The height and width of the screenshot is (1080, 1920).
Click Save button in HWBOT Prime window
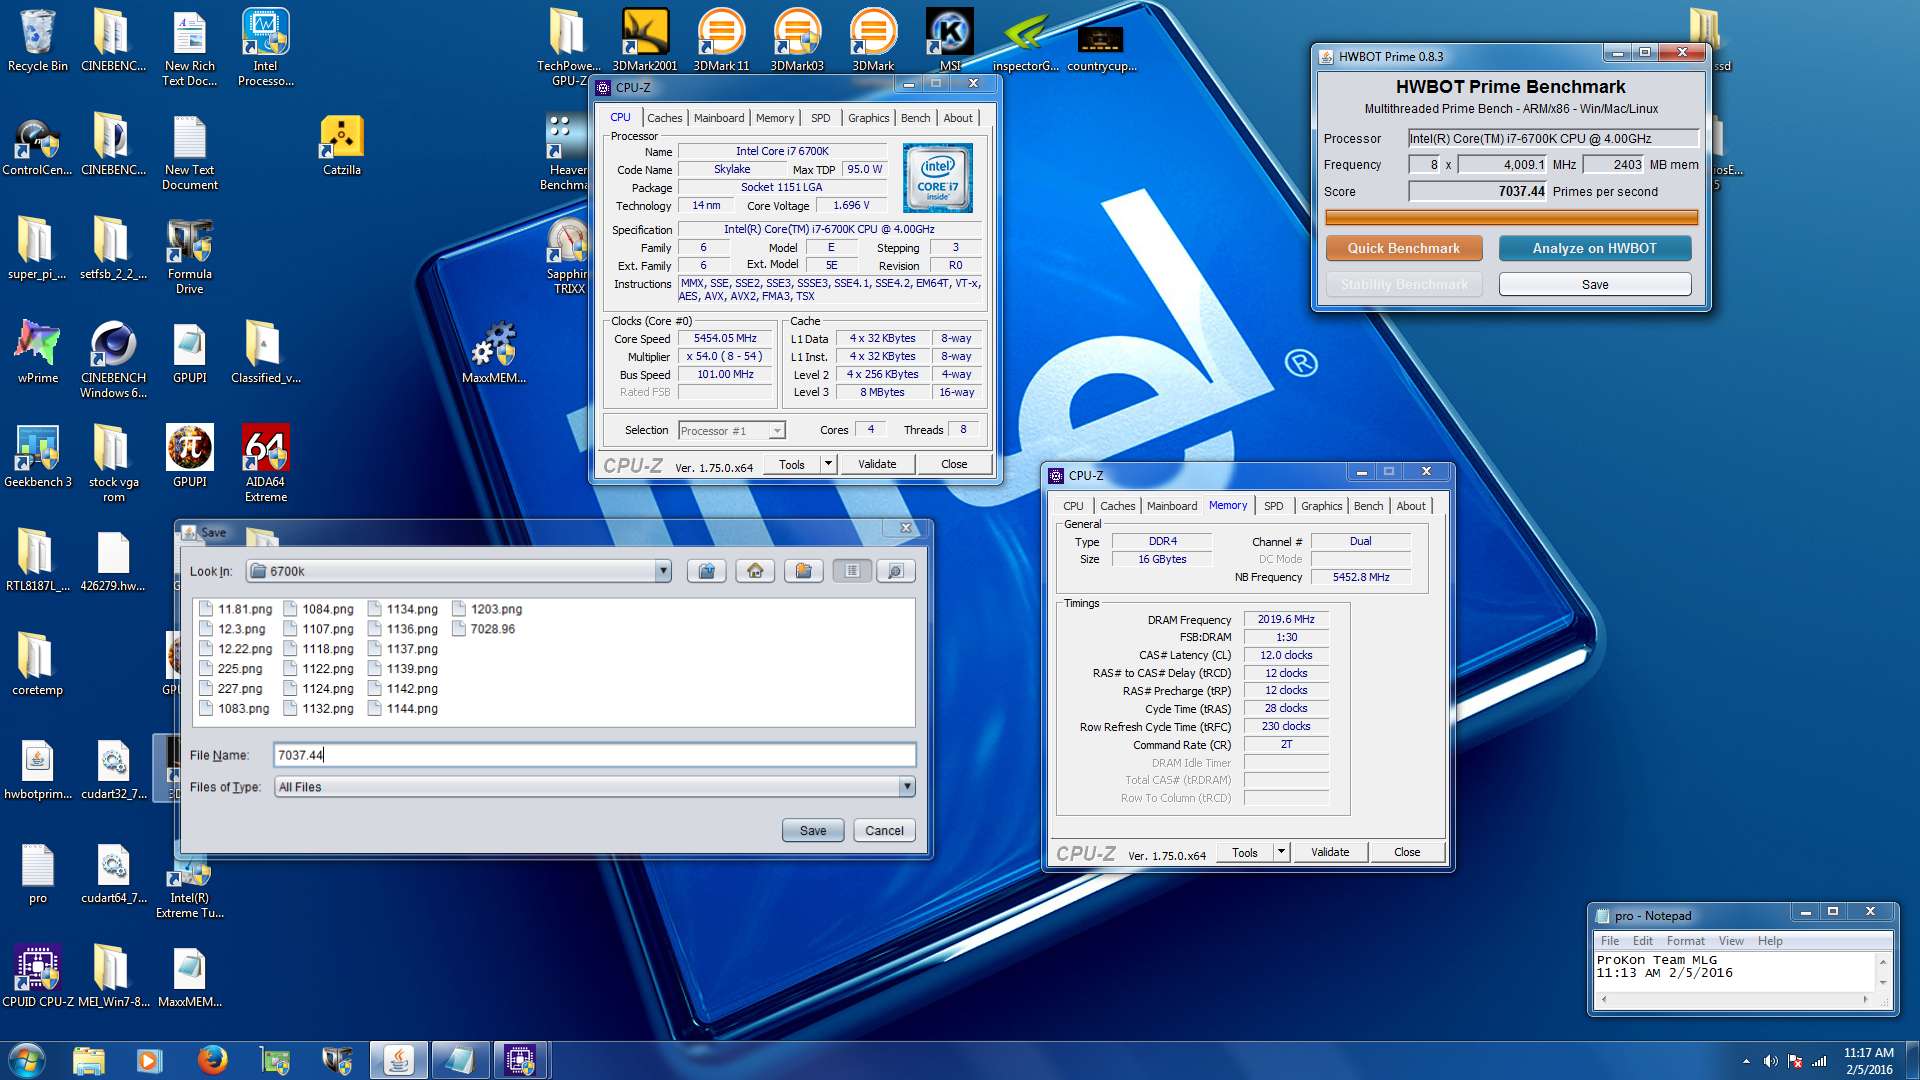1594,285
